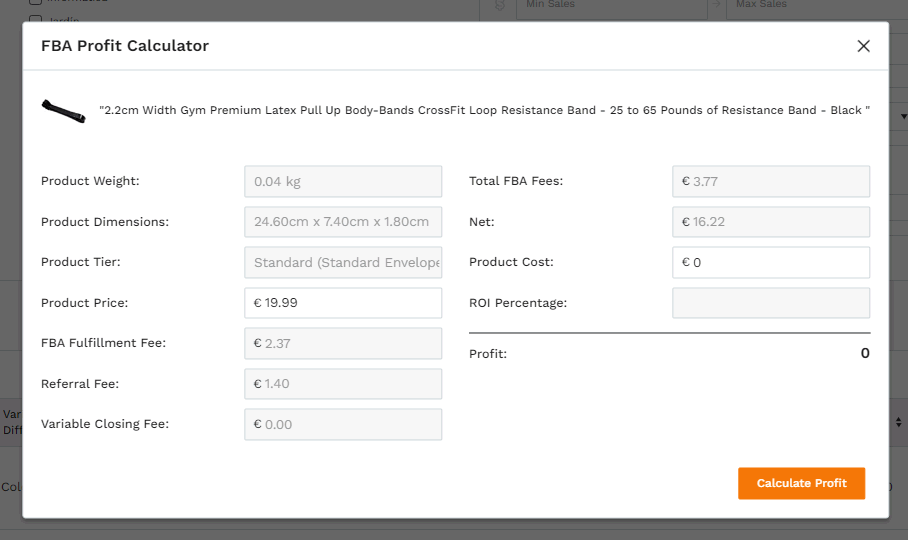Screen dimensions: 908x540
Task: Click the Variable Closing Fee field
Action: tap(343, 424)
